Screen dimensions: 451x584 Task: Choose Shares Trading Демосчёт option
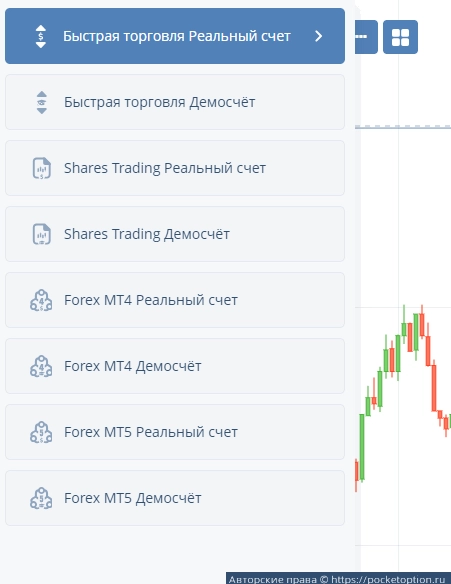click(x=175, y=234)
